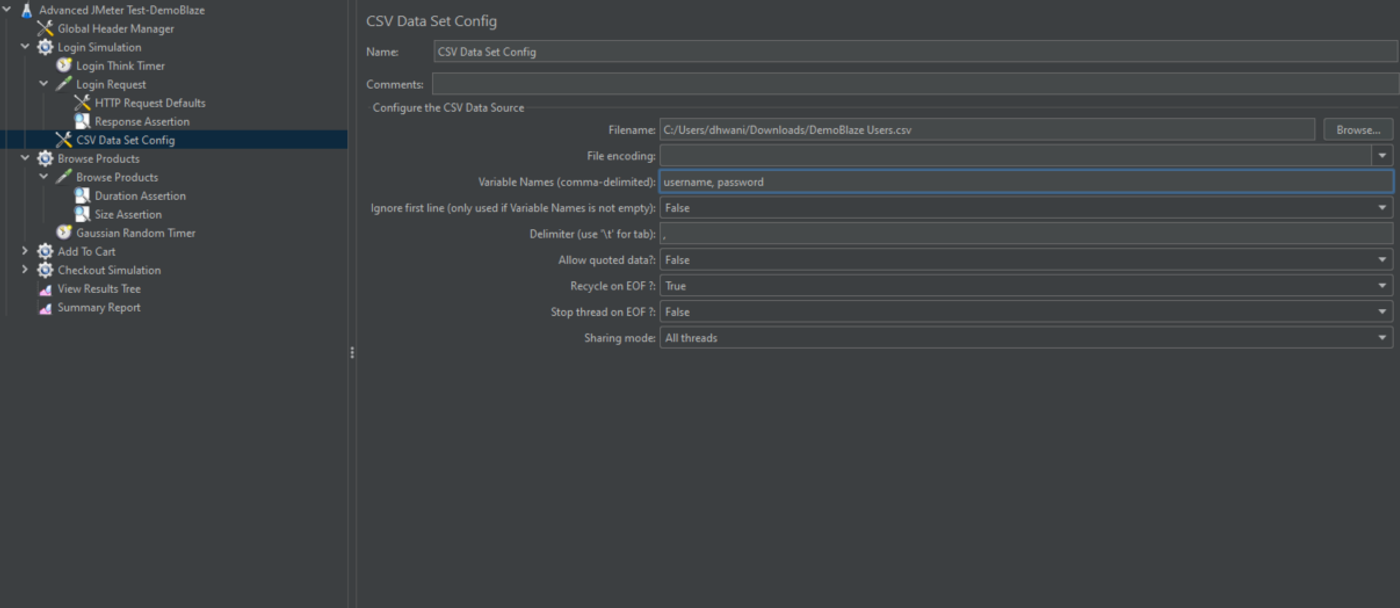Select Login Think Timer tree item

tap(120, 65)
